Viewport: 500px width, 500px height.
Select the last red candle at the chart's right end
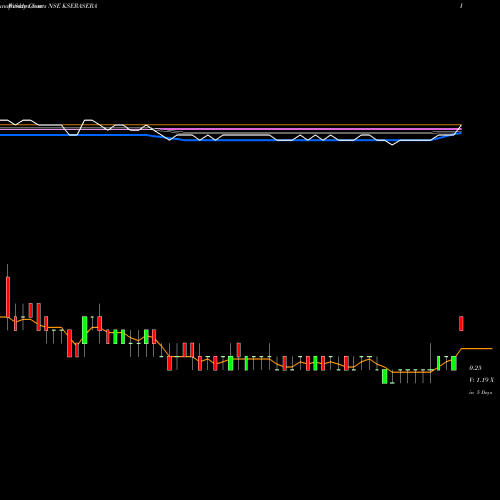point(461,323)
